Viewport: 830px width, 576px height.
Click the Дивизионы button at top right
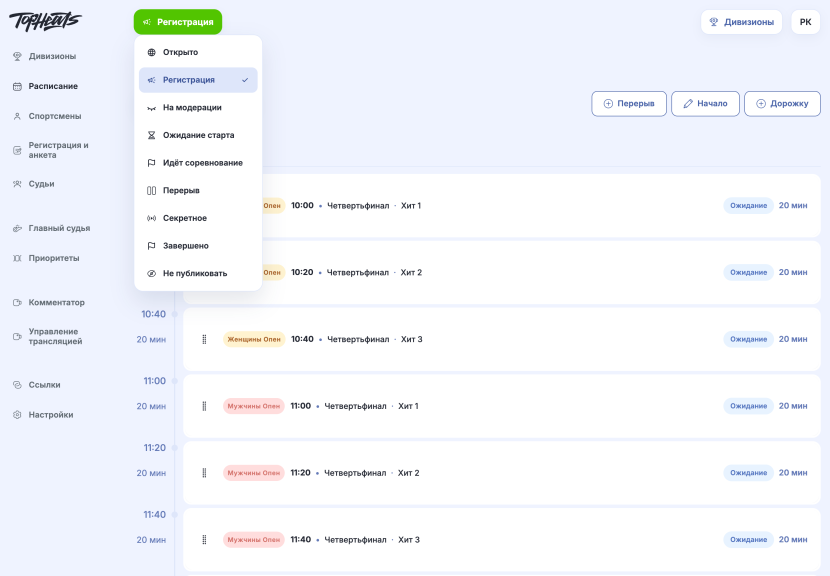point(741,22)
